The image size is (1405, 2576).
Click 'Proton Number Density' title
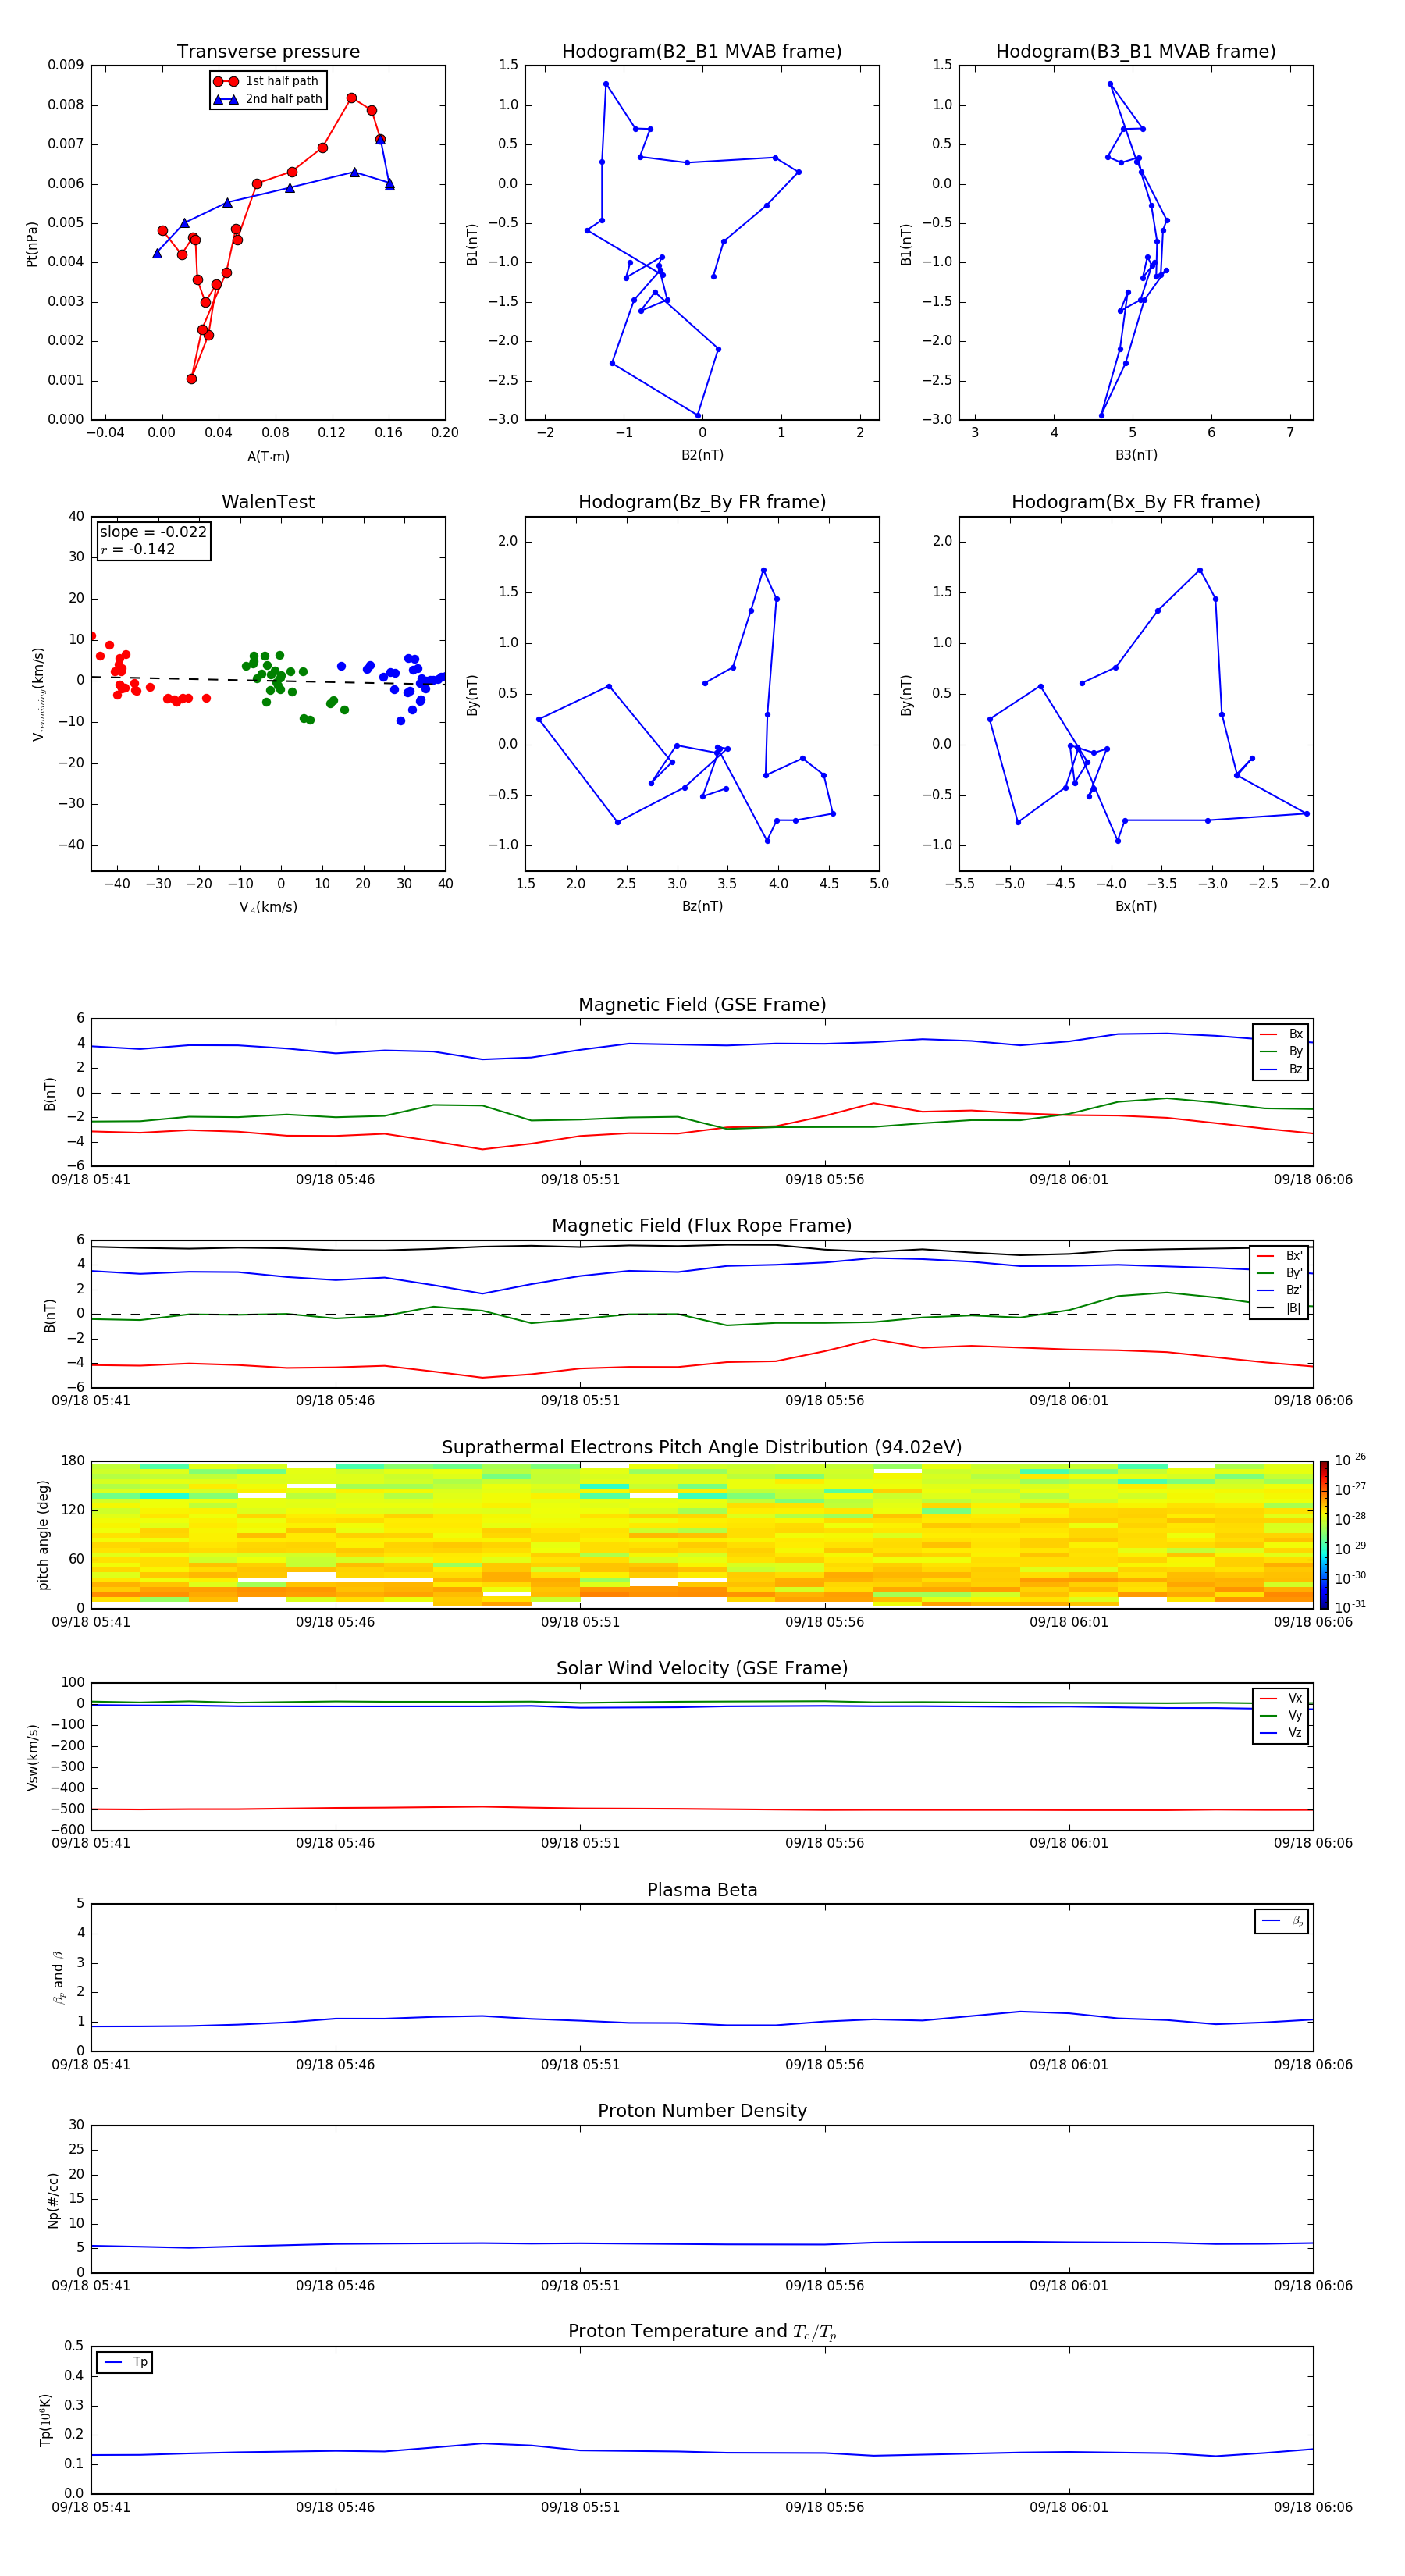pyautogui.click(x=702, y=2111)
